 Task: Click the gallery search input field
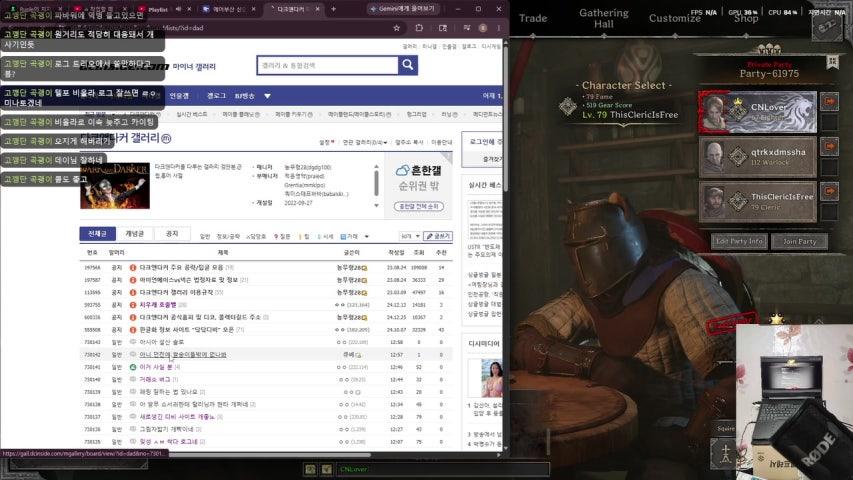[327, 65]
